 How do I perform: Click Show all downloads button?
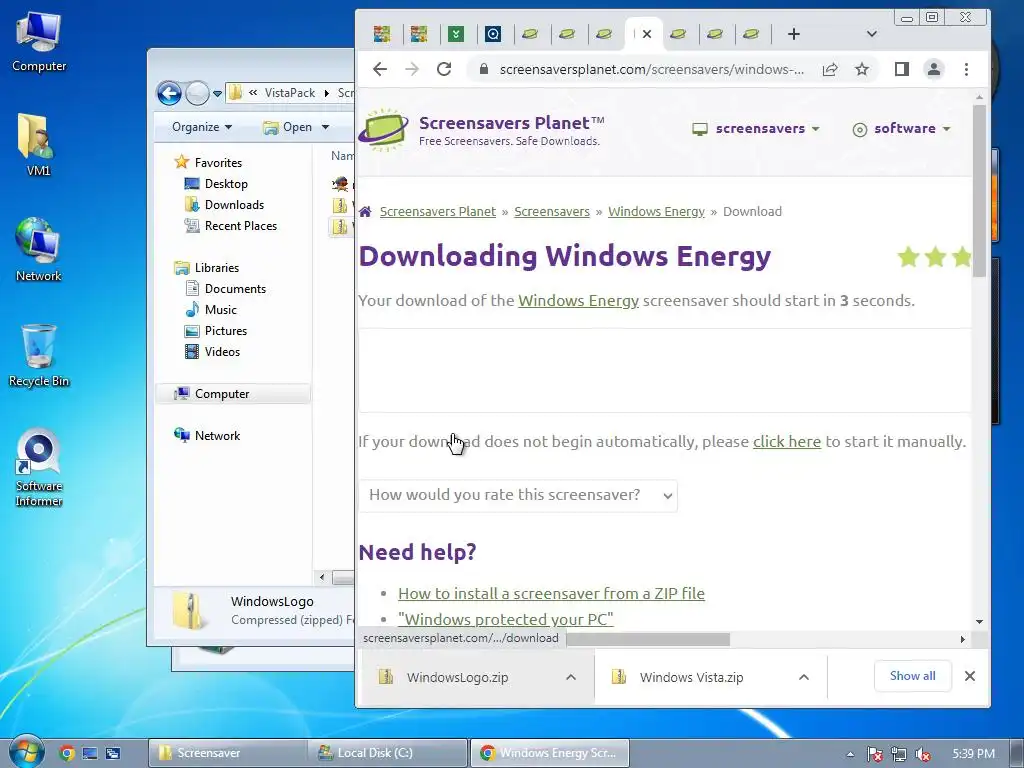912,676
